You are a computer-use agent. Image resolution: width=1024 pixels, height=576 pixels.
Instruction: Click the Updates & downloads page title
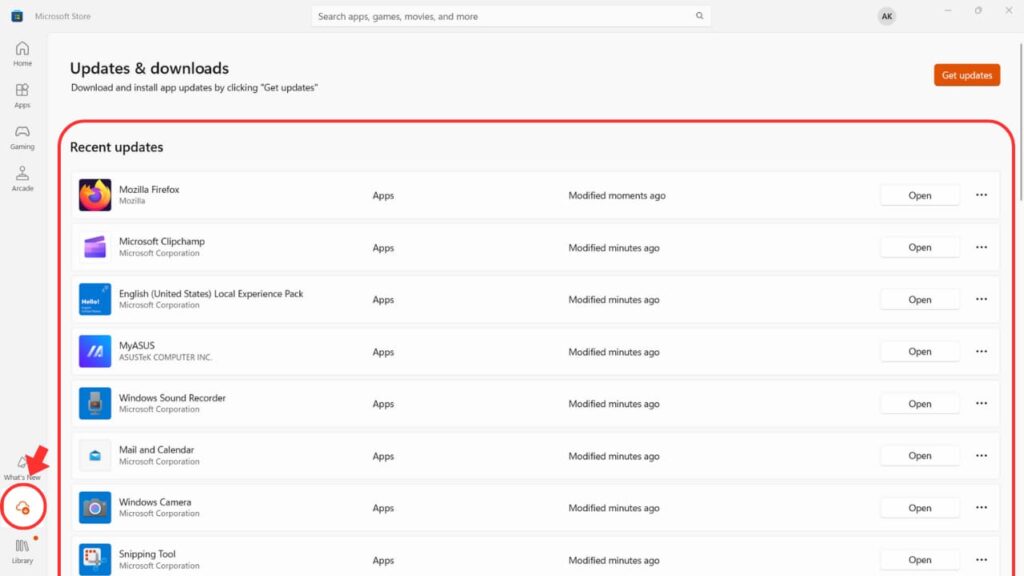point(150,68)
